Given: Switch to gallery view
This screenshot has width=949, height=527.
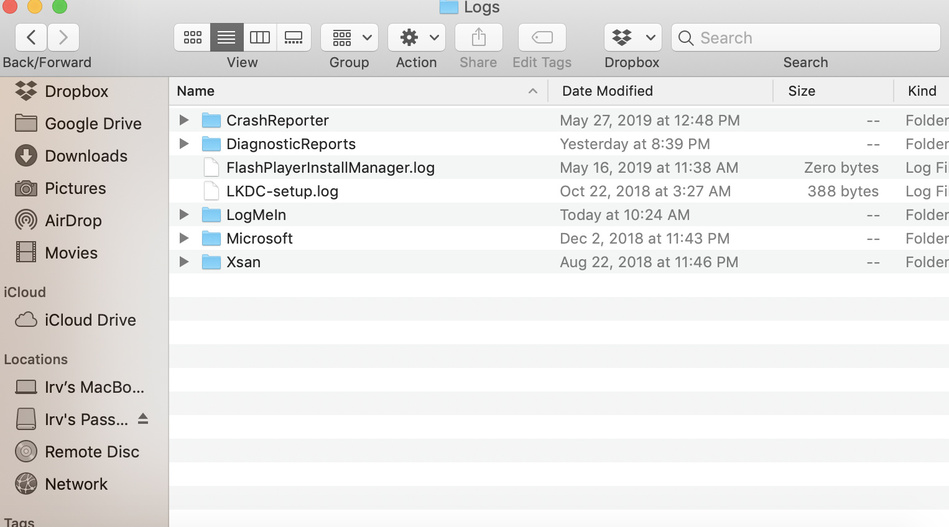Looking at the screenshot, I should tap(294, 38).
